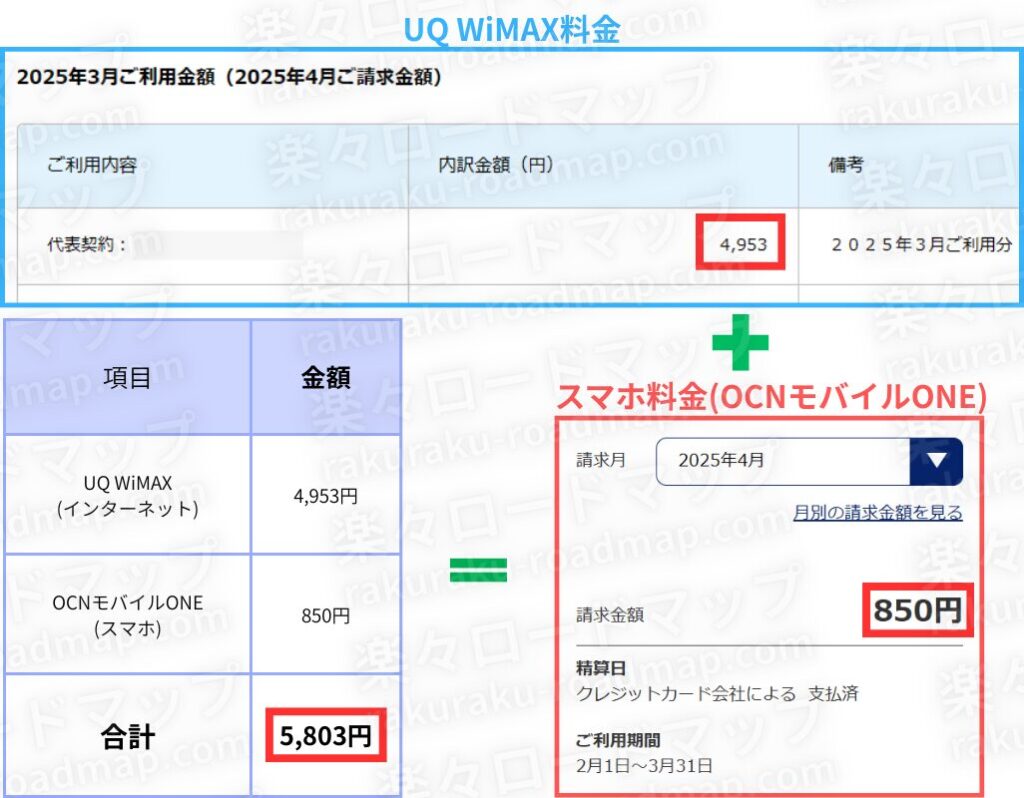
Task: Click the blue triangle on the 請求月 selector
Action: click(938, 460)
